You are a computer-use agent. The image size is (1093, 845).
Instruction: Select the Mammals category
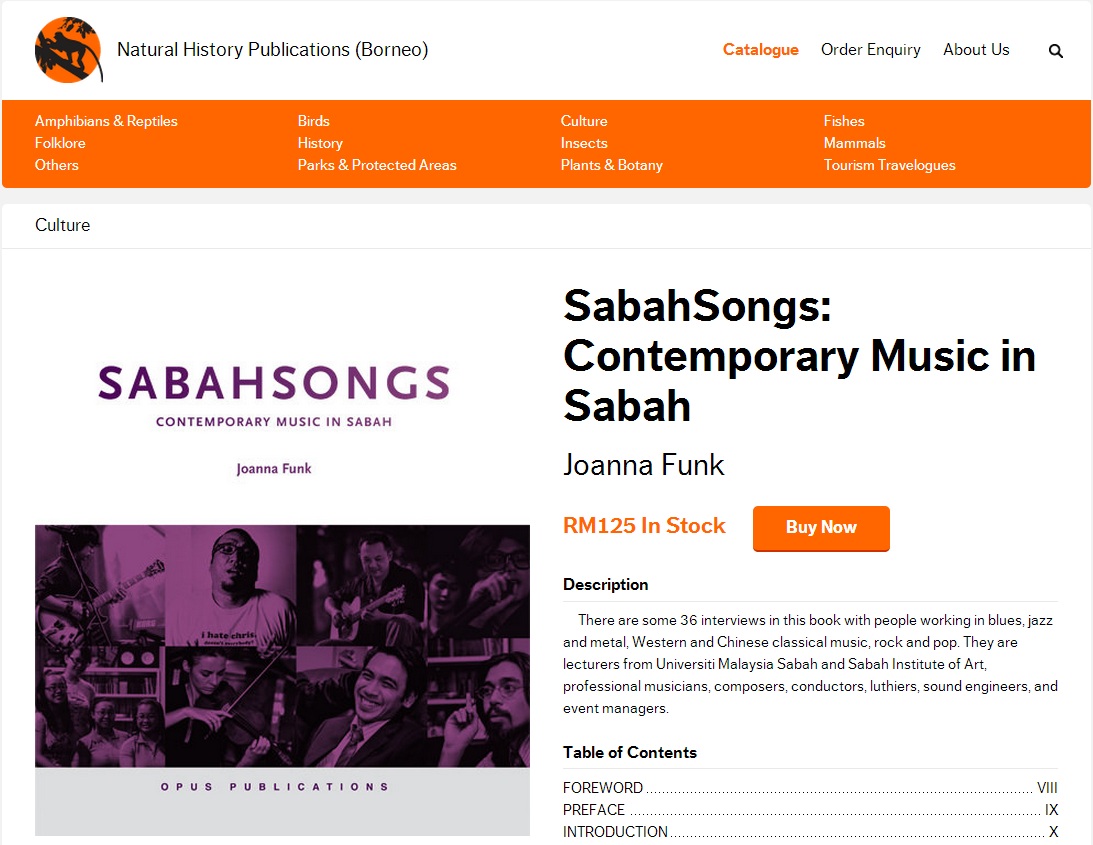tap(854, 143)
